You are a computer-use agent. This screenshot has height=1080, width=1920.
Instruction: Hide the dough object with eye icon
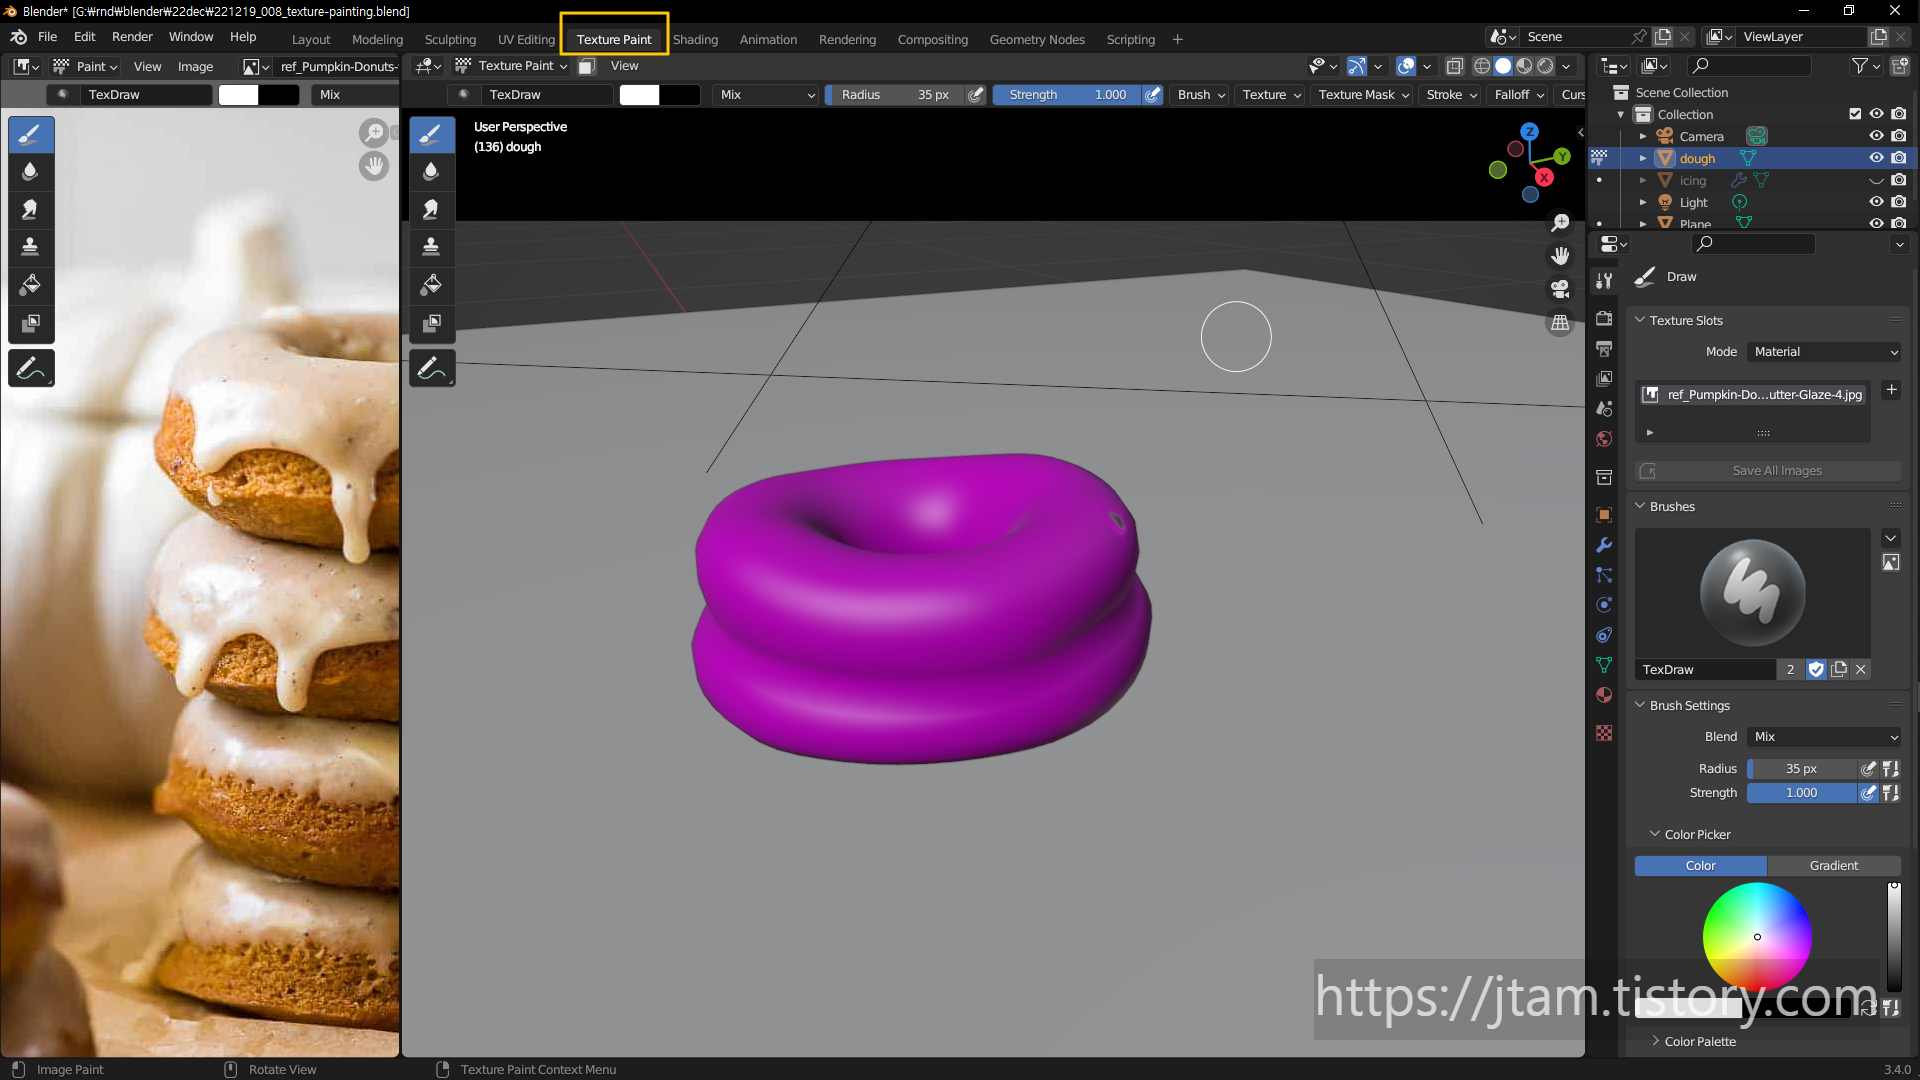pos(1876,158)
